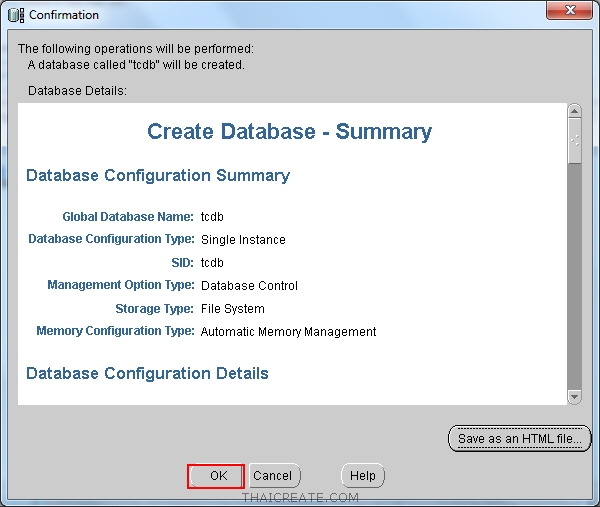Click the Confirmation title bar database icon

(16, 15)
